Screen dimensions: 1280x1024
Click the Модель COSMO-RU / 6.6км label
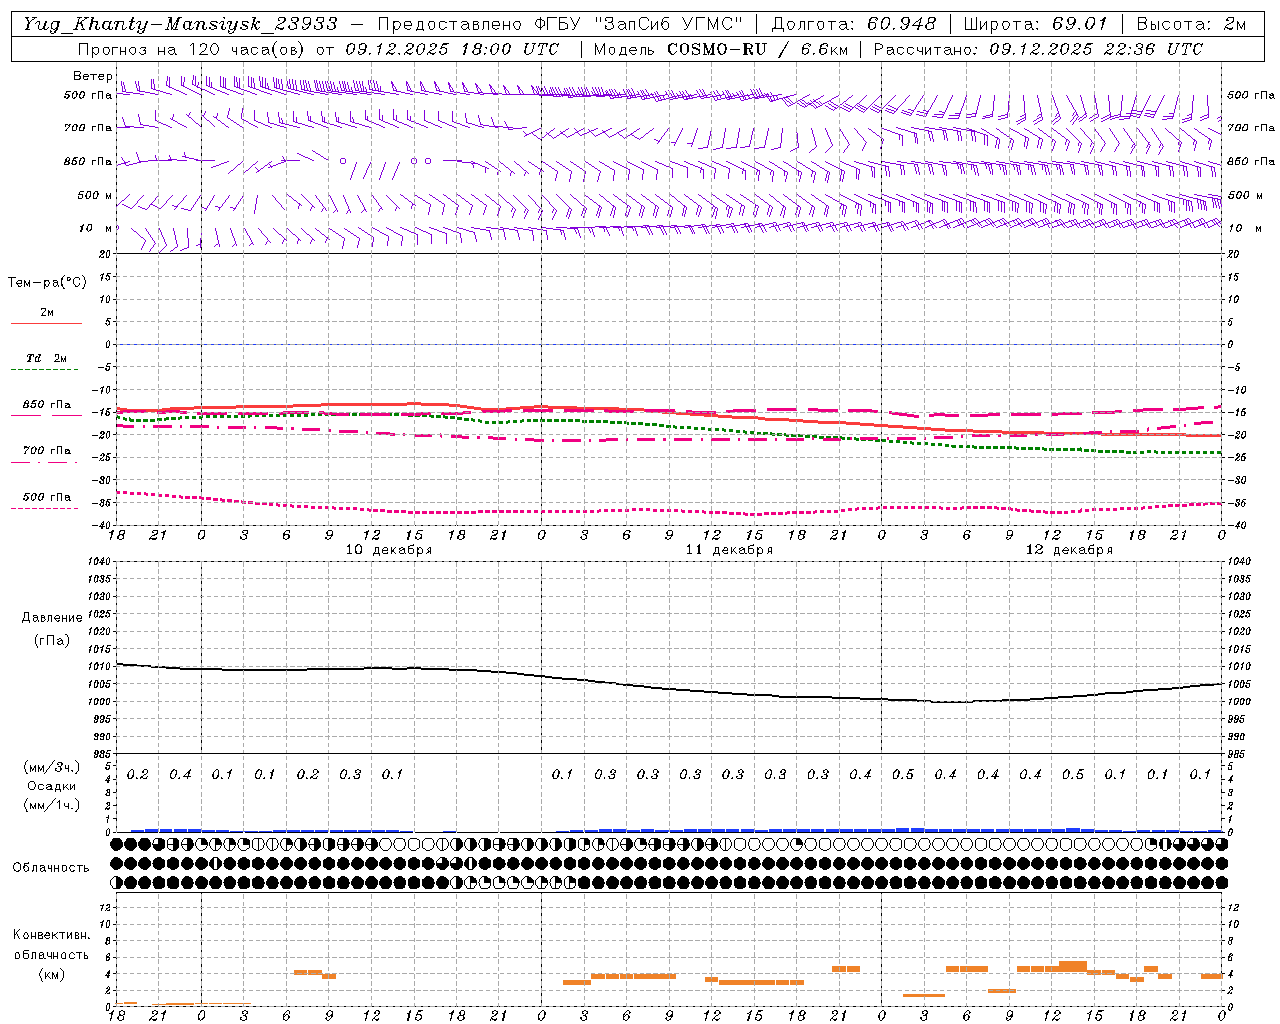(719, 49)
